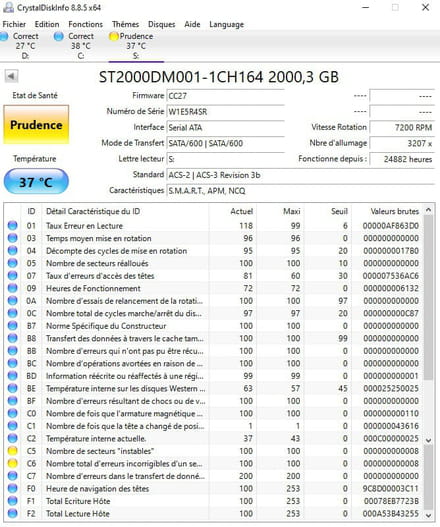The height and width of the screenshot is (527, 440).
Task: Click the status icon for attribute C2
Action: tap(12, 438)
